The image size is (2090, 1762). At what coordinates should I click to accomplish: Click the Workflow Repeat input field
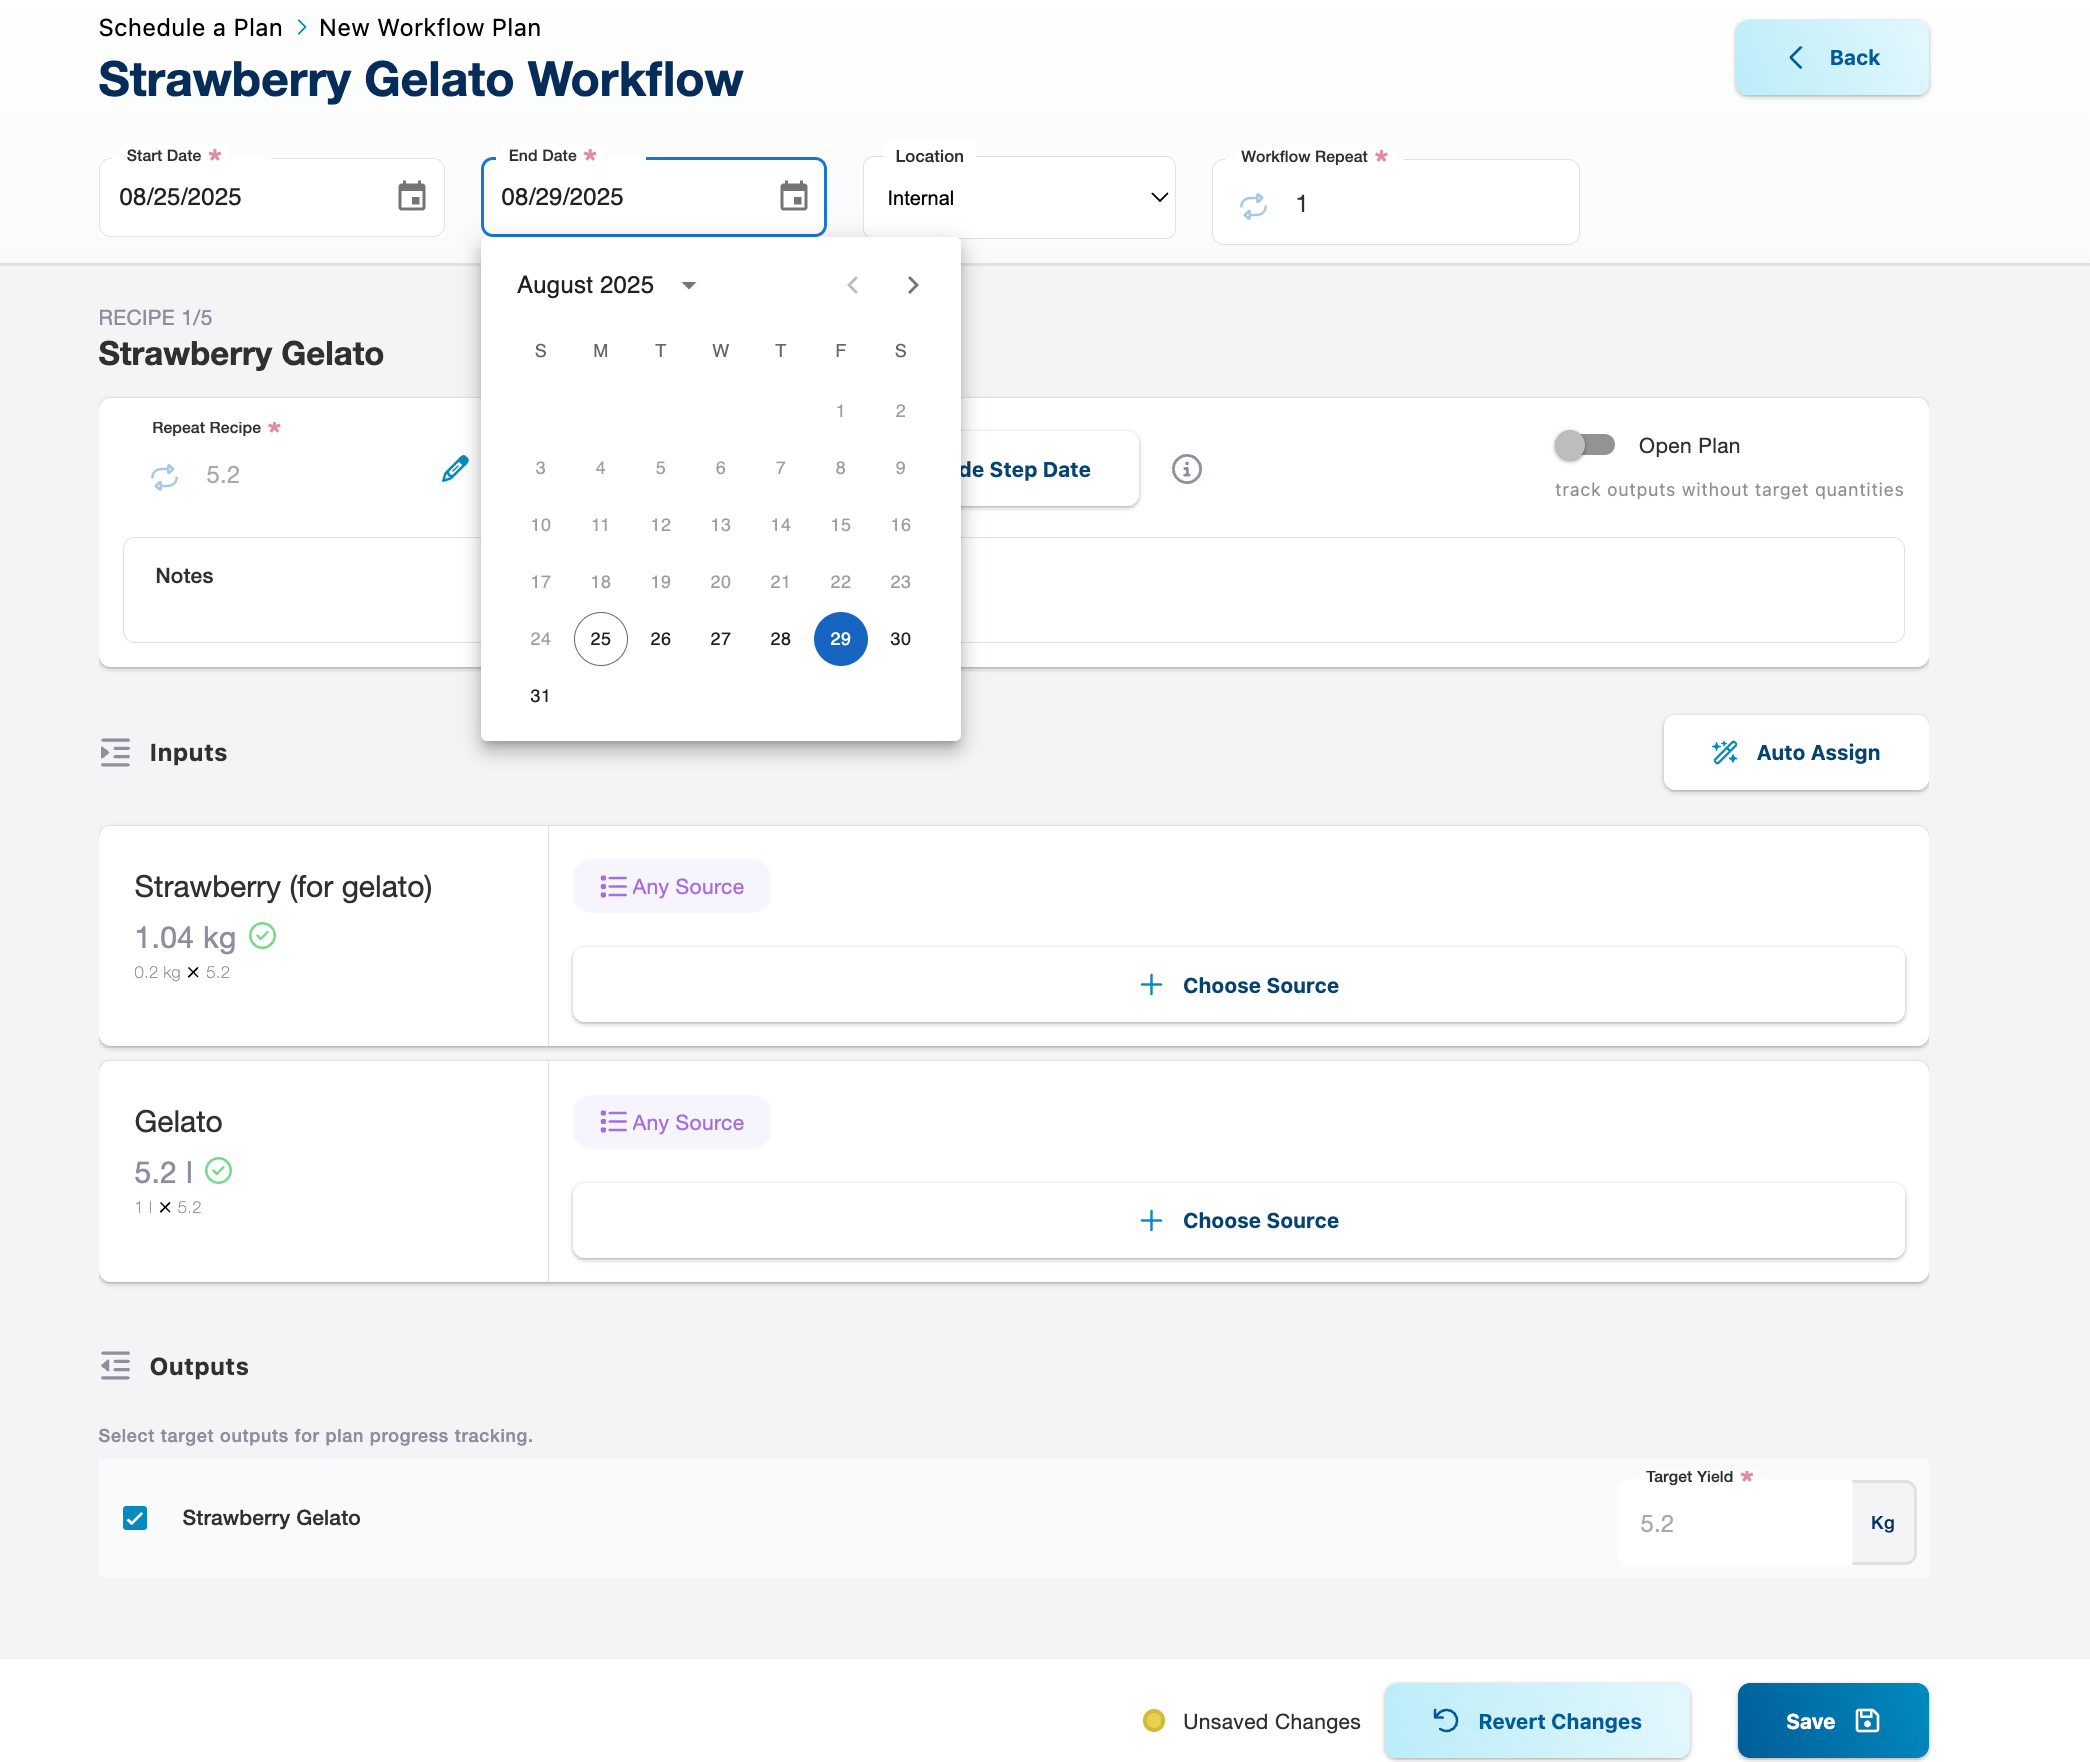[x=1420, y=204]
